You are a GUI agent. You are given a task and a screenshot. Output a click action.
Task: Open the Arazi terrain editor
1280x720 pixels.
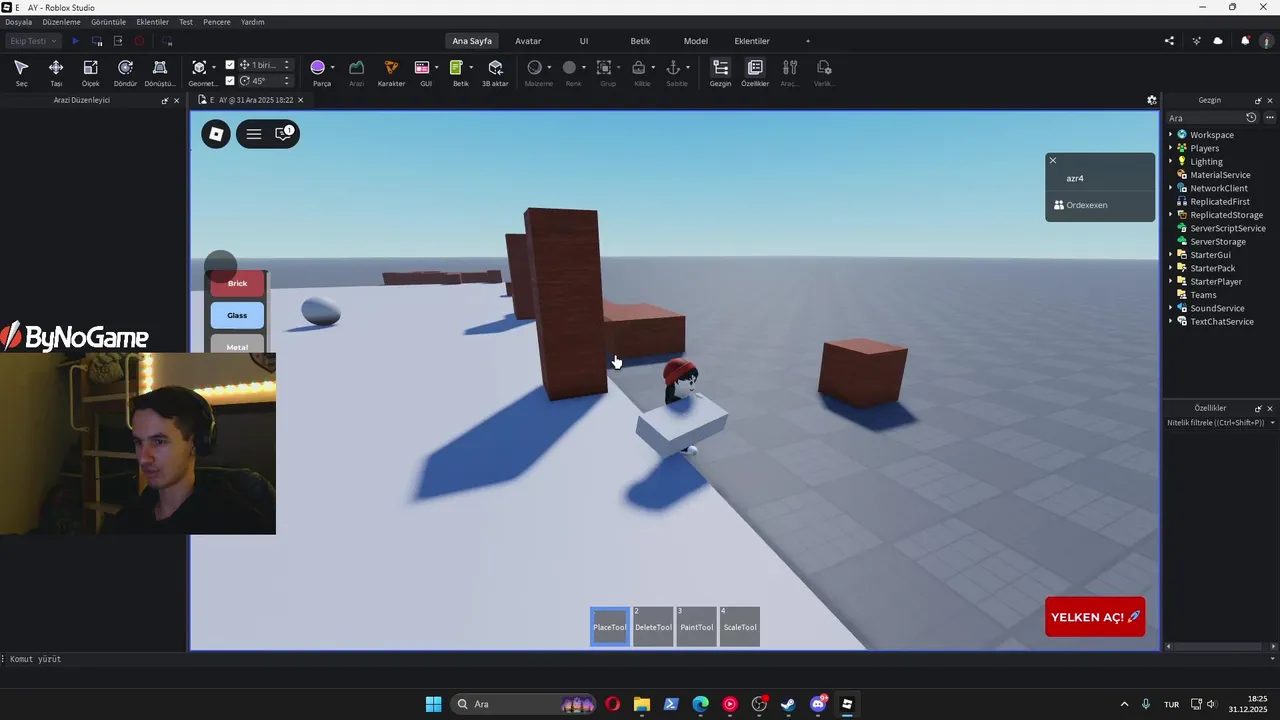point(356,72)
